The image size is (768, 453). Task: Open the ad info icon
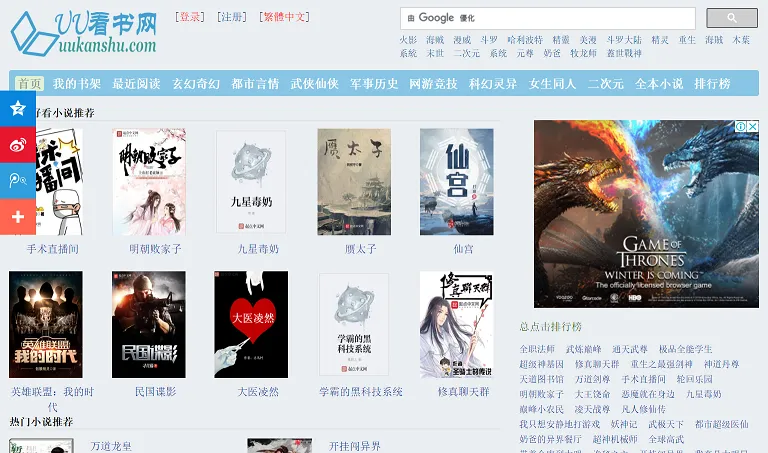pos(741,127)
